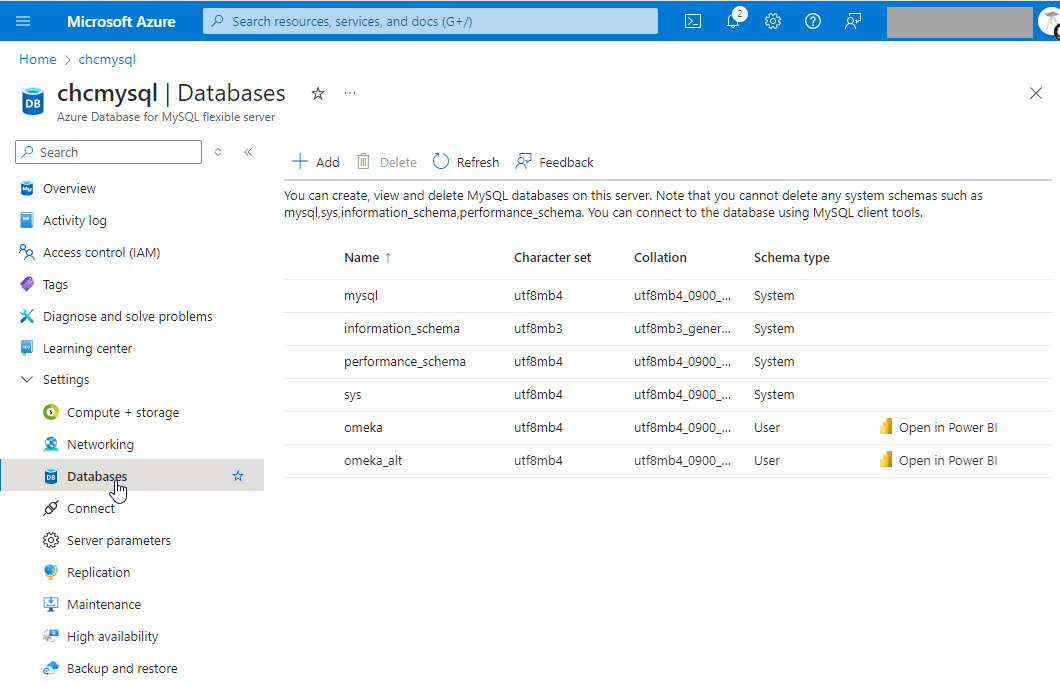Click the Tags icon
Screen dimensions: 1060x683
(x=27, y=284)
